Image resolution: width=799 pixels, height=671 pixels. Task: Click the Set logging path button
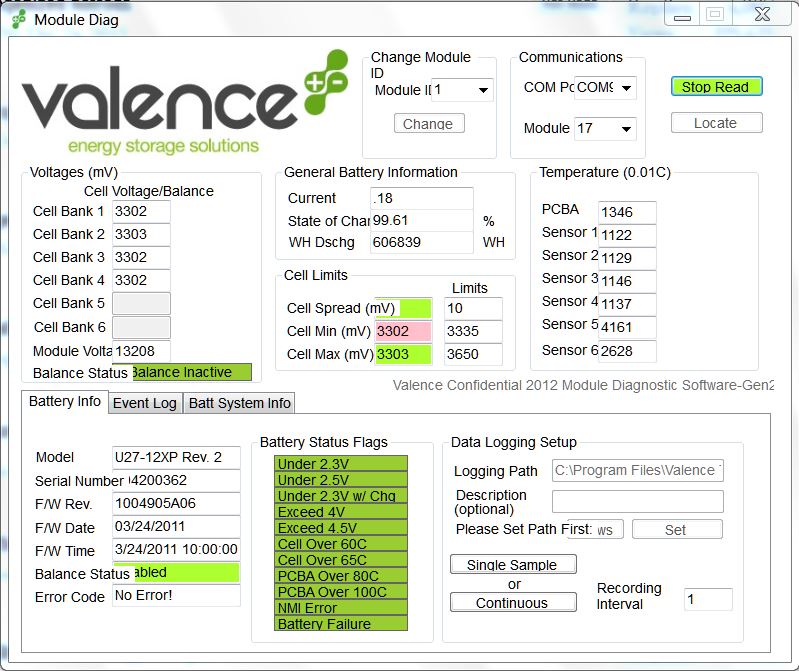click(677, 529)
